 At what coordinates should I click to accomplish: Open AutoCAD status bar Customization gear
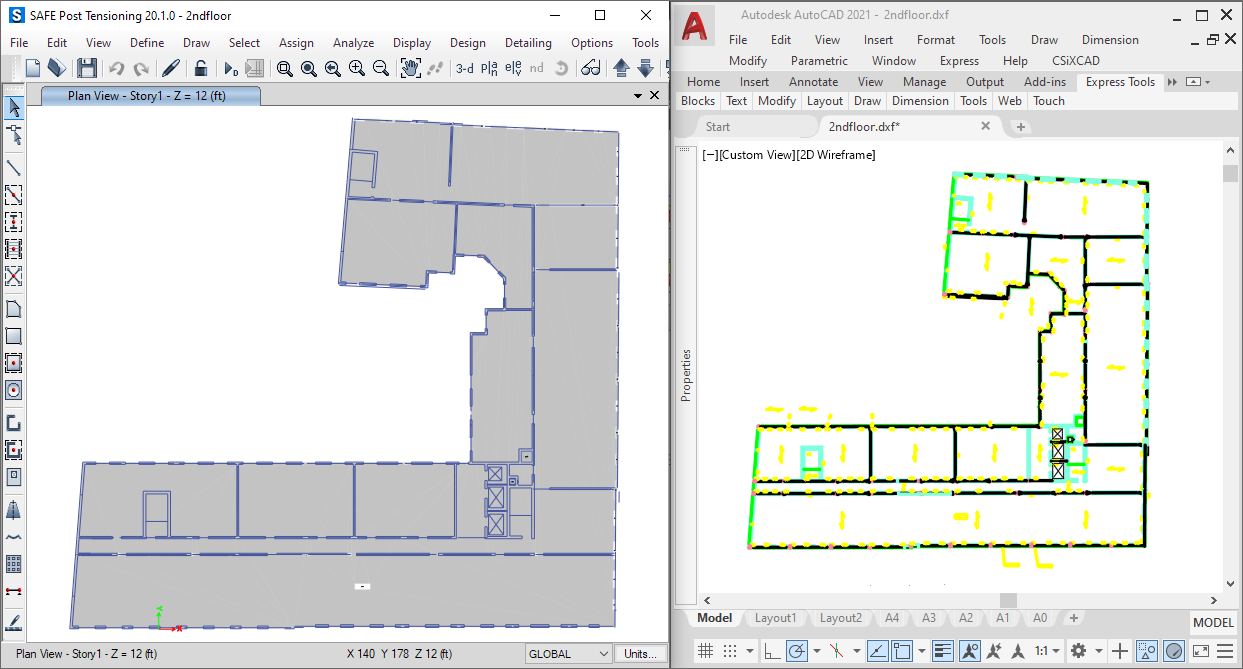pyautogui.click(x=1077, y=651)
